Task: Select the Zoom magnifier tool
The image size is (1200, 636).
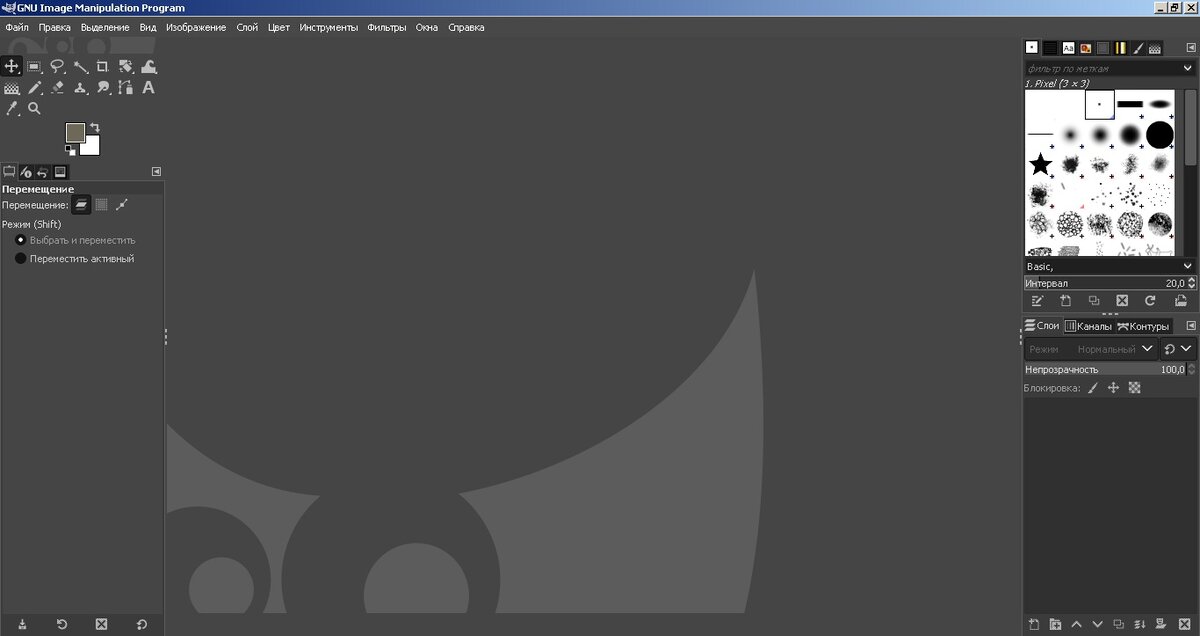Action: pyautogui.click(x=35, y=108)
